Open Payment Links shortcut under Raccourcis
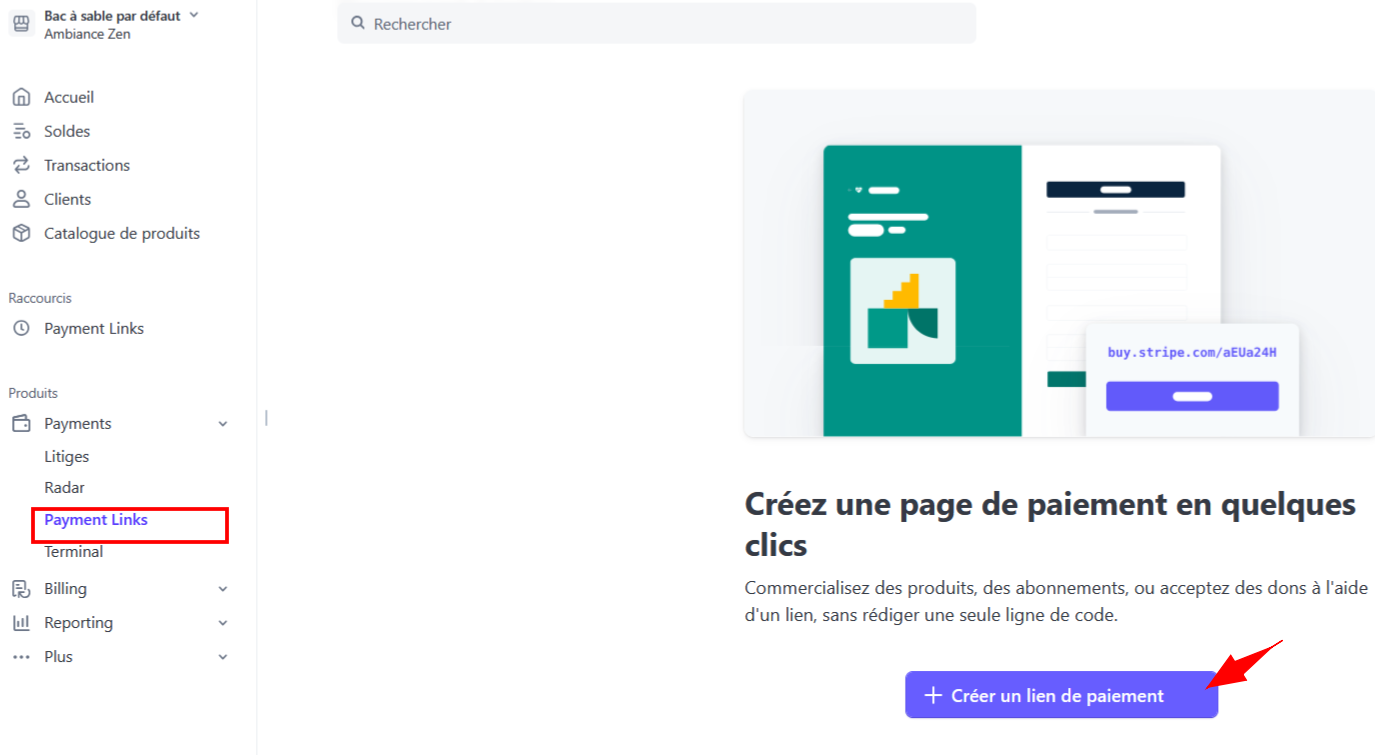 94,329
